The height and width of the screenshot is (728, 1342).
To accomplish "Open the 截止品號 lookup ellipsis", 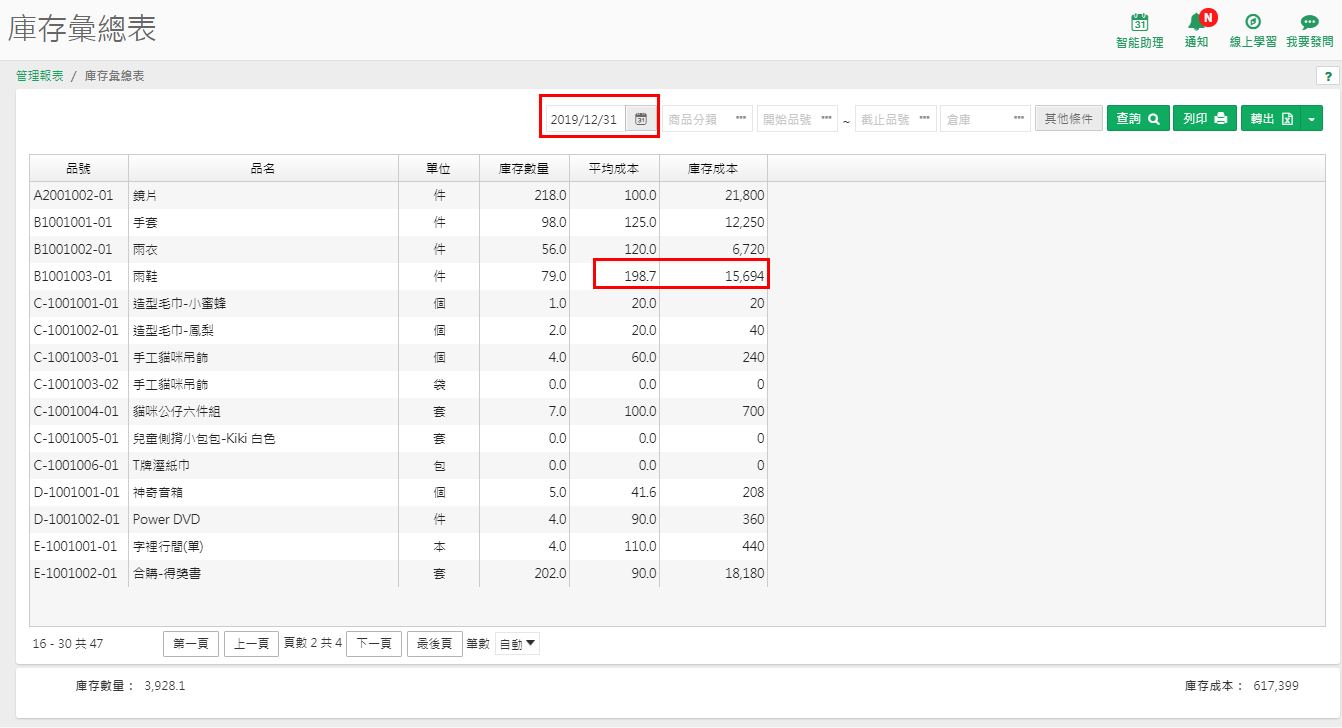I will pos(925,118).
